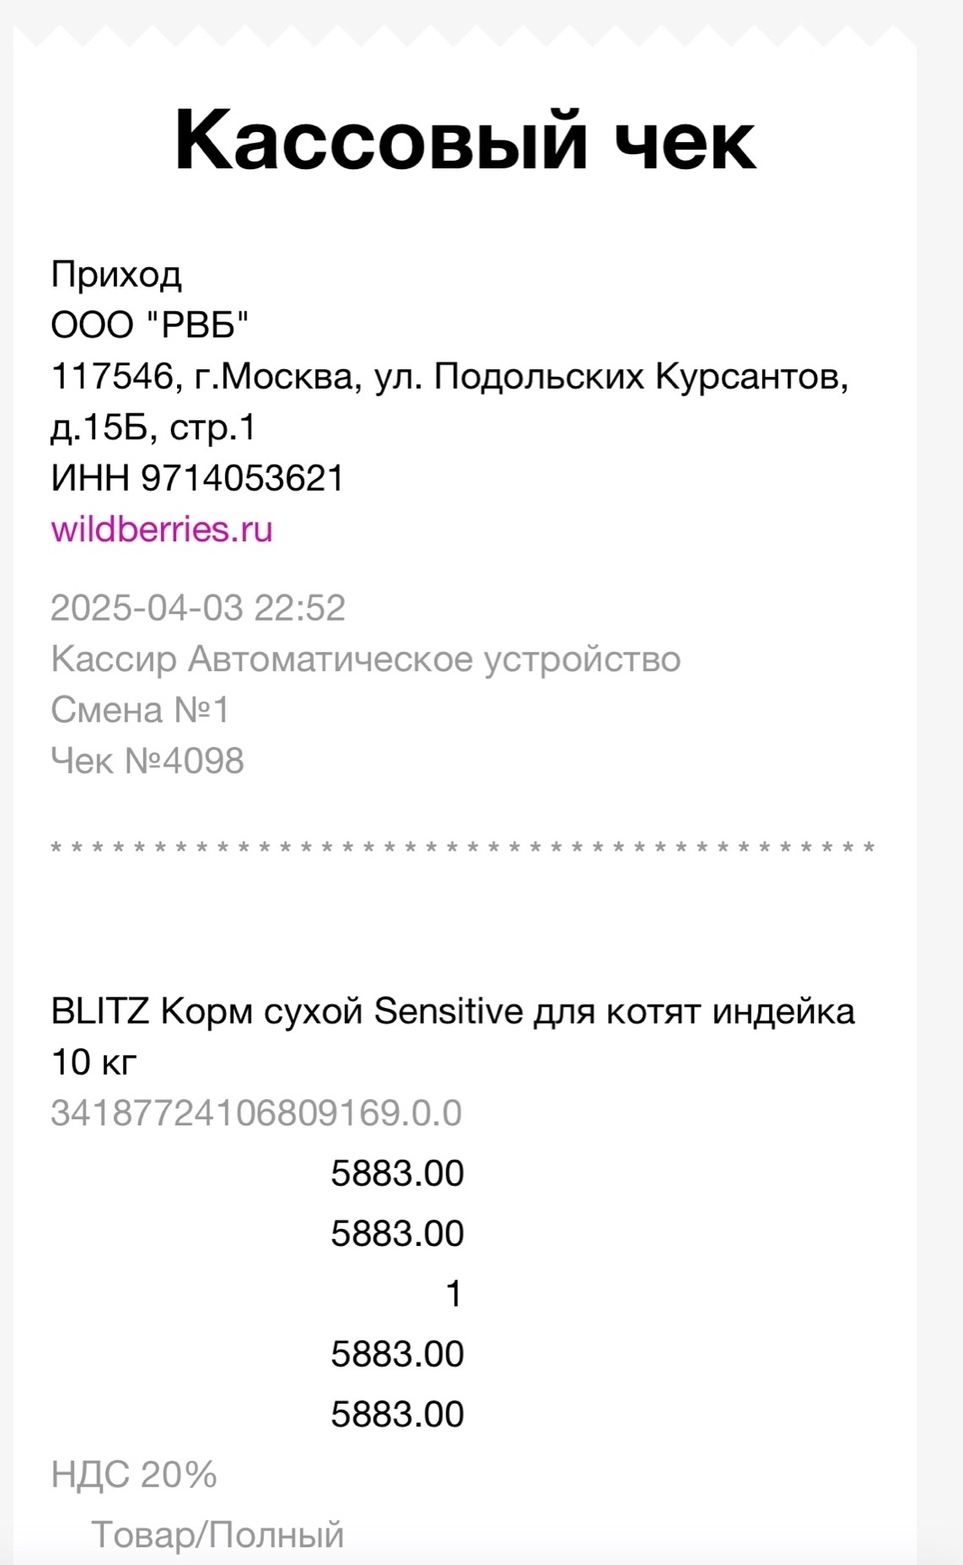
Task: Select the "Приход" receipt type text
Action: (116, 274)
